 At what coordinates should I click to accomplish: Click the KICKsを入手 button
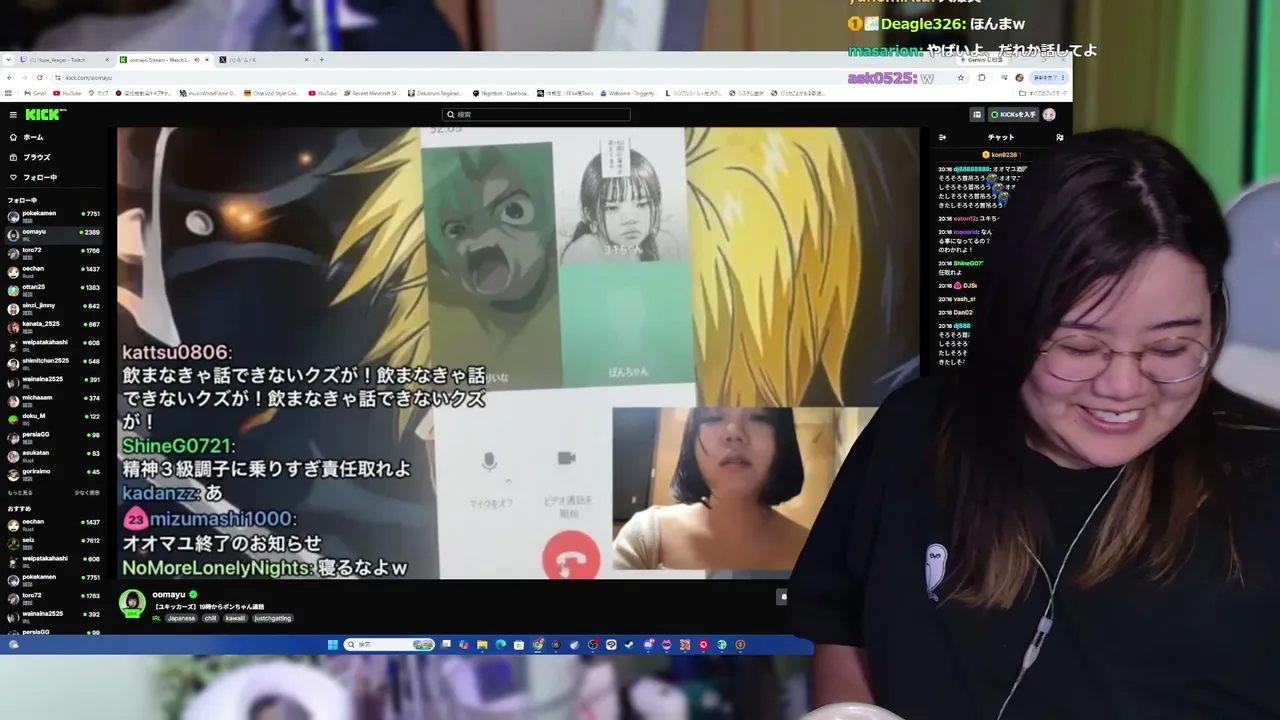pos(1014,115)
